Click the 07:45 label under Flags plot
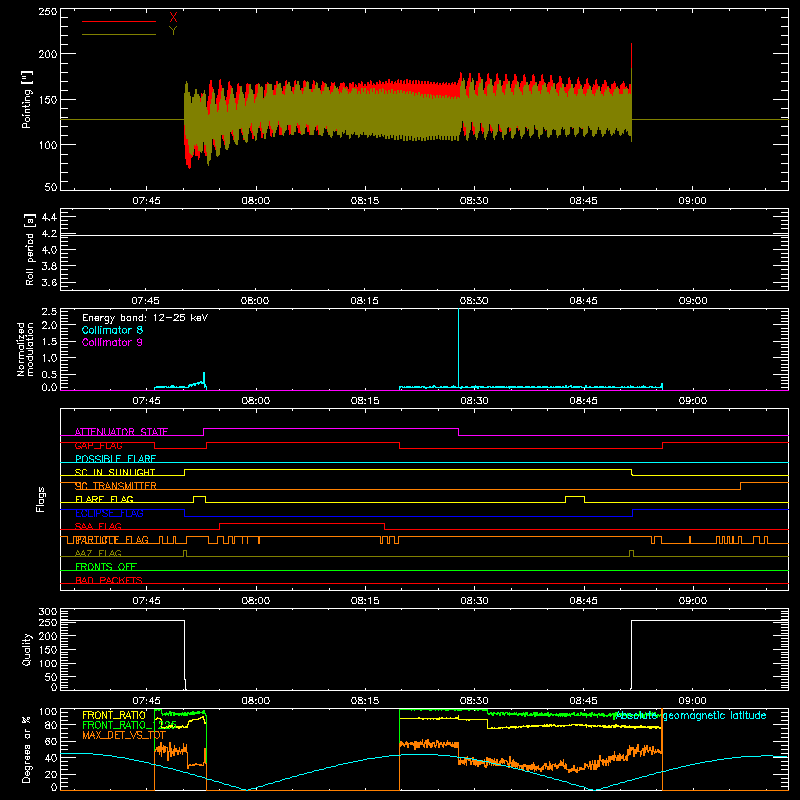 tap(146, 601)
